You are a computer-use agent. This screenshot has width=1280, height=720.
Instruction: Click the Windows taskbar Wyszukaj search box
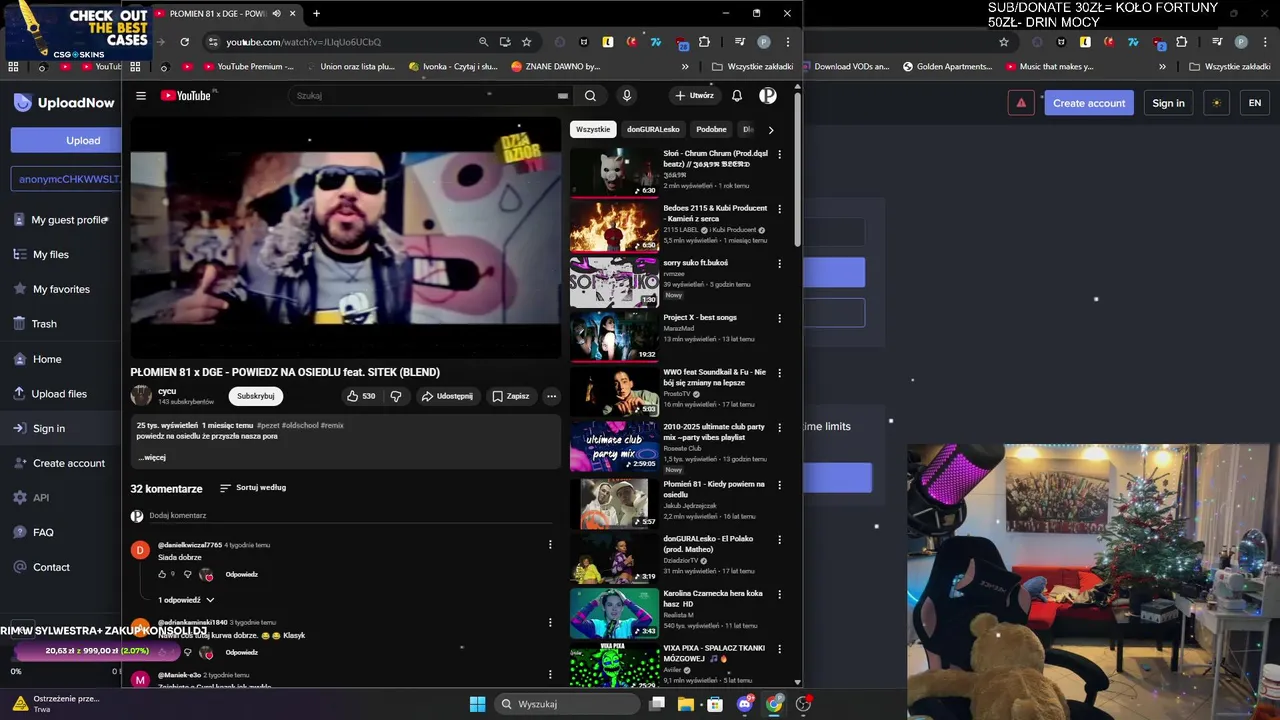567,704
